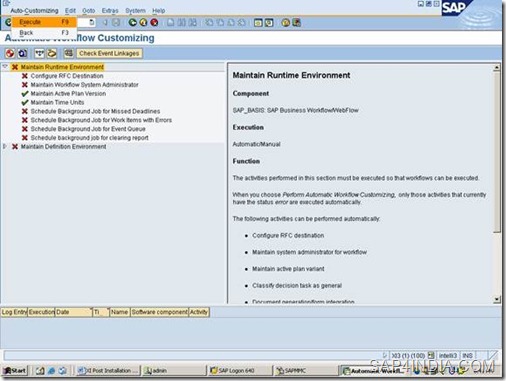Select Schedule background job for clearing report

tap(90, 138)
